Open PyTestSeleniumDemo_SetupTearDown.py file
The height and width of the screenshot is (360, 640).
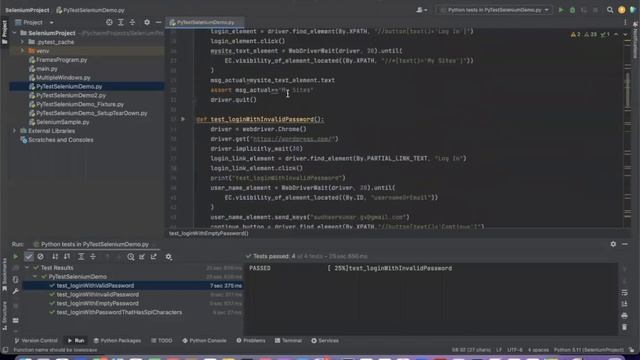pos(91,113)
